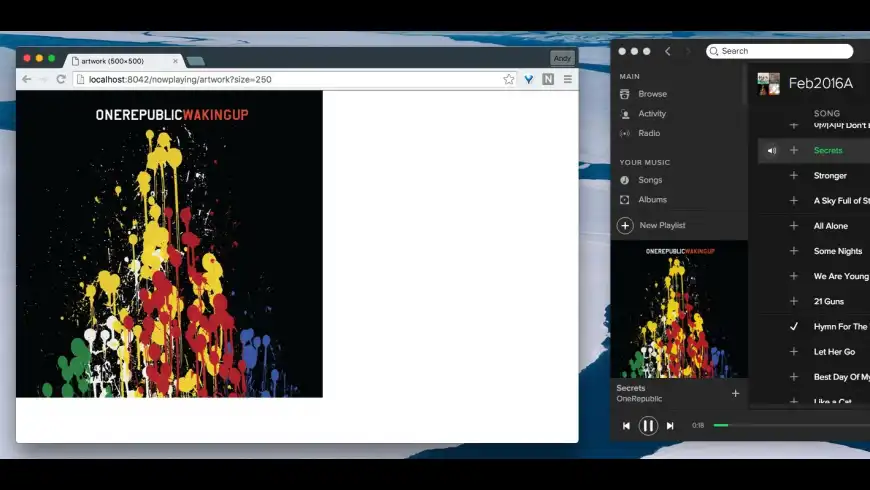
Task: Click the Spotify playback progress bar
Action: tap(792, 426)
